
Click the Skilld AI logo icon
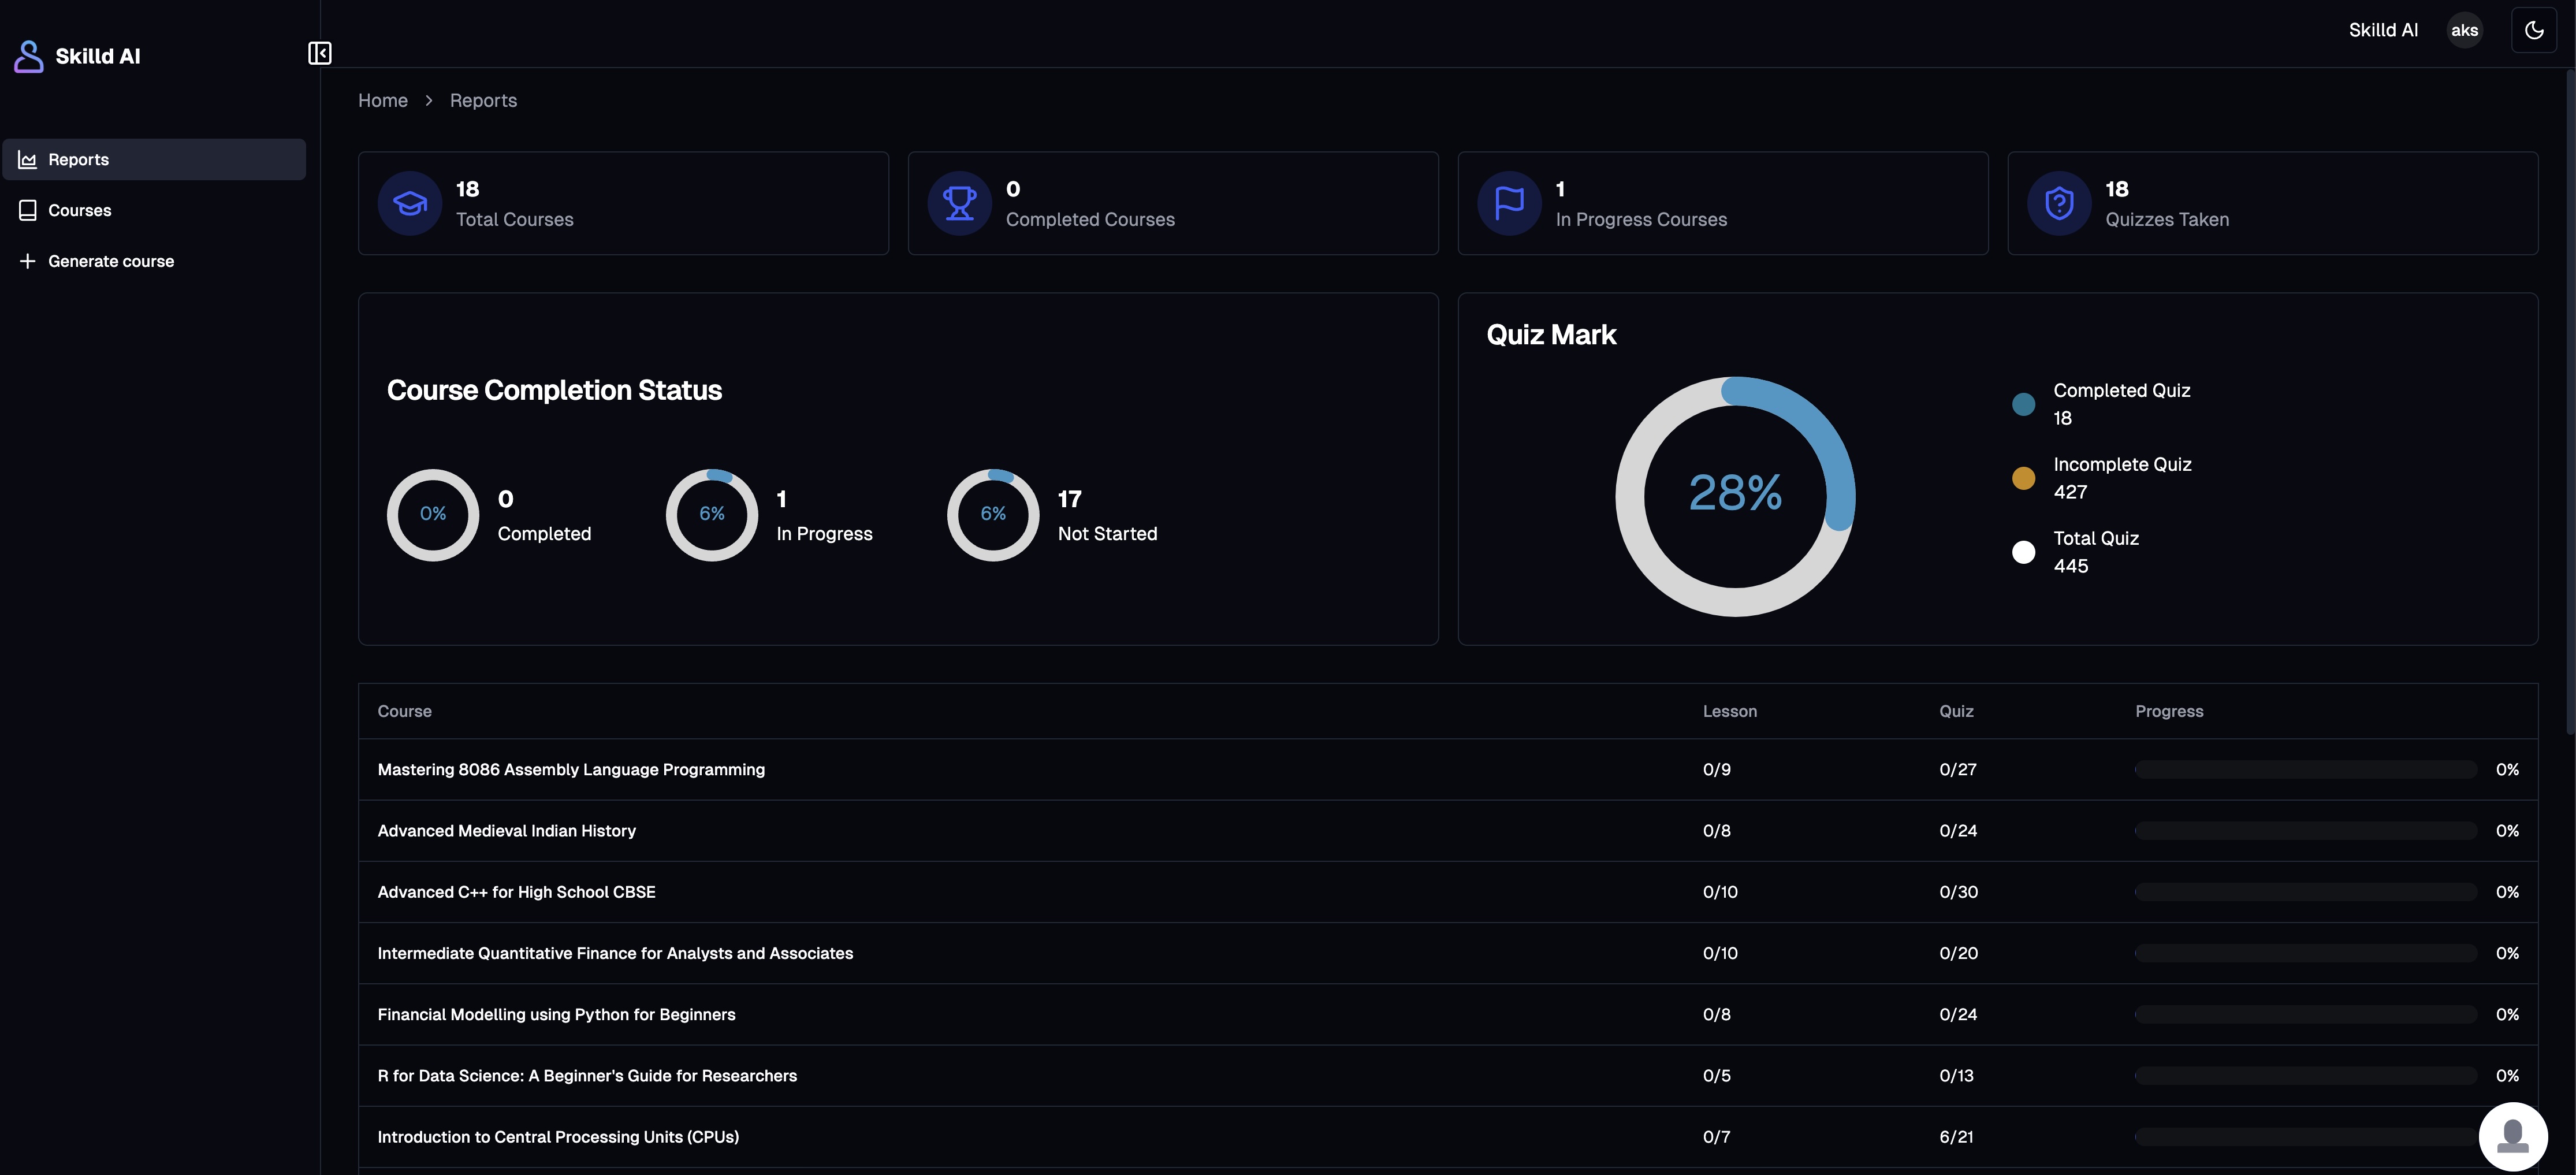29,56
